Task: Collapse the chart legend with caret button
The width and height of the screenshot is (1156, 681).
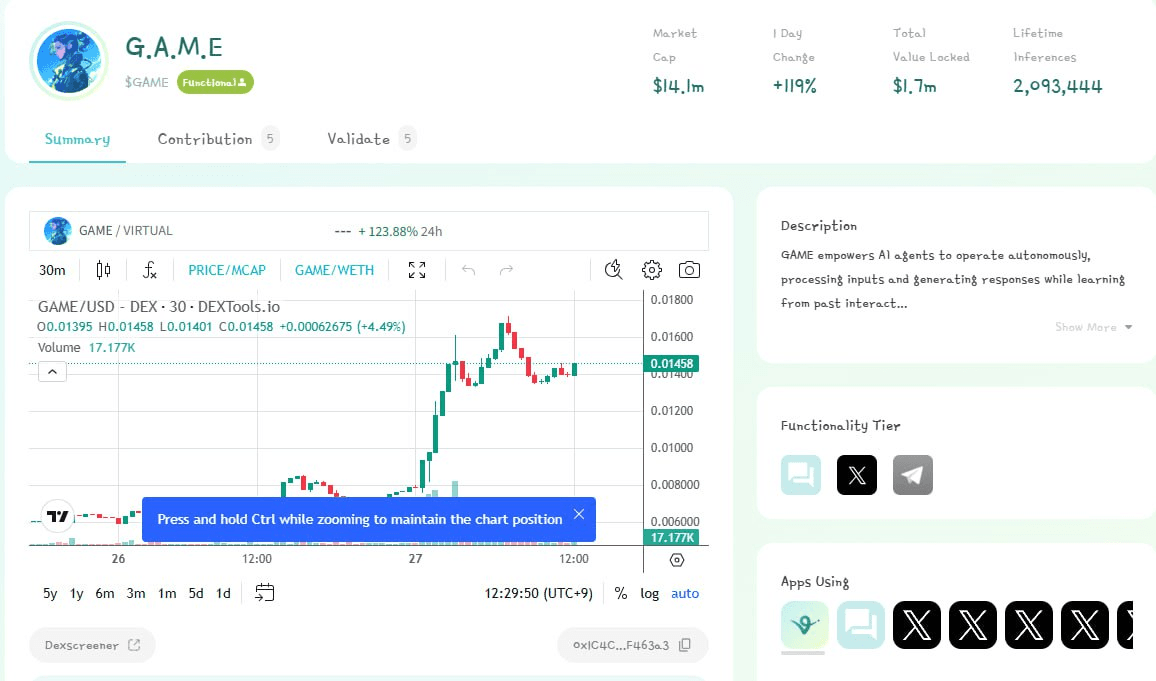Action: pos(52,372)
